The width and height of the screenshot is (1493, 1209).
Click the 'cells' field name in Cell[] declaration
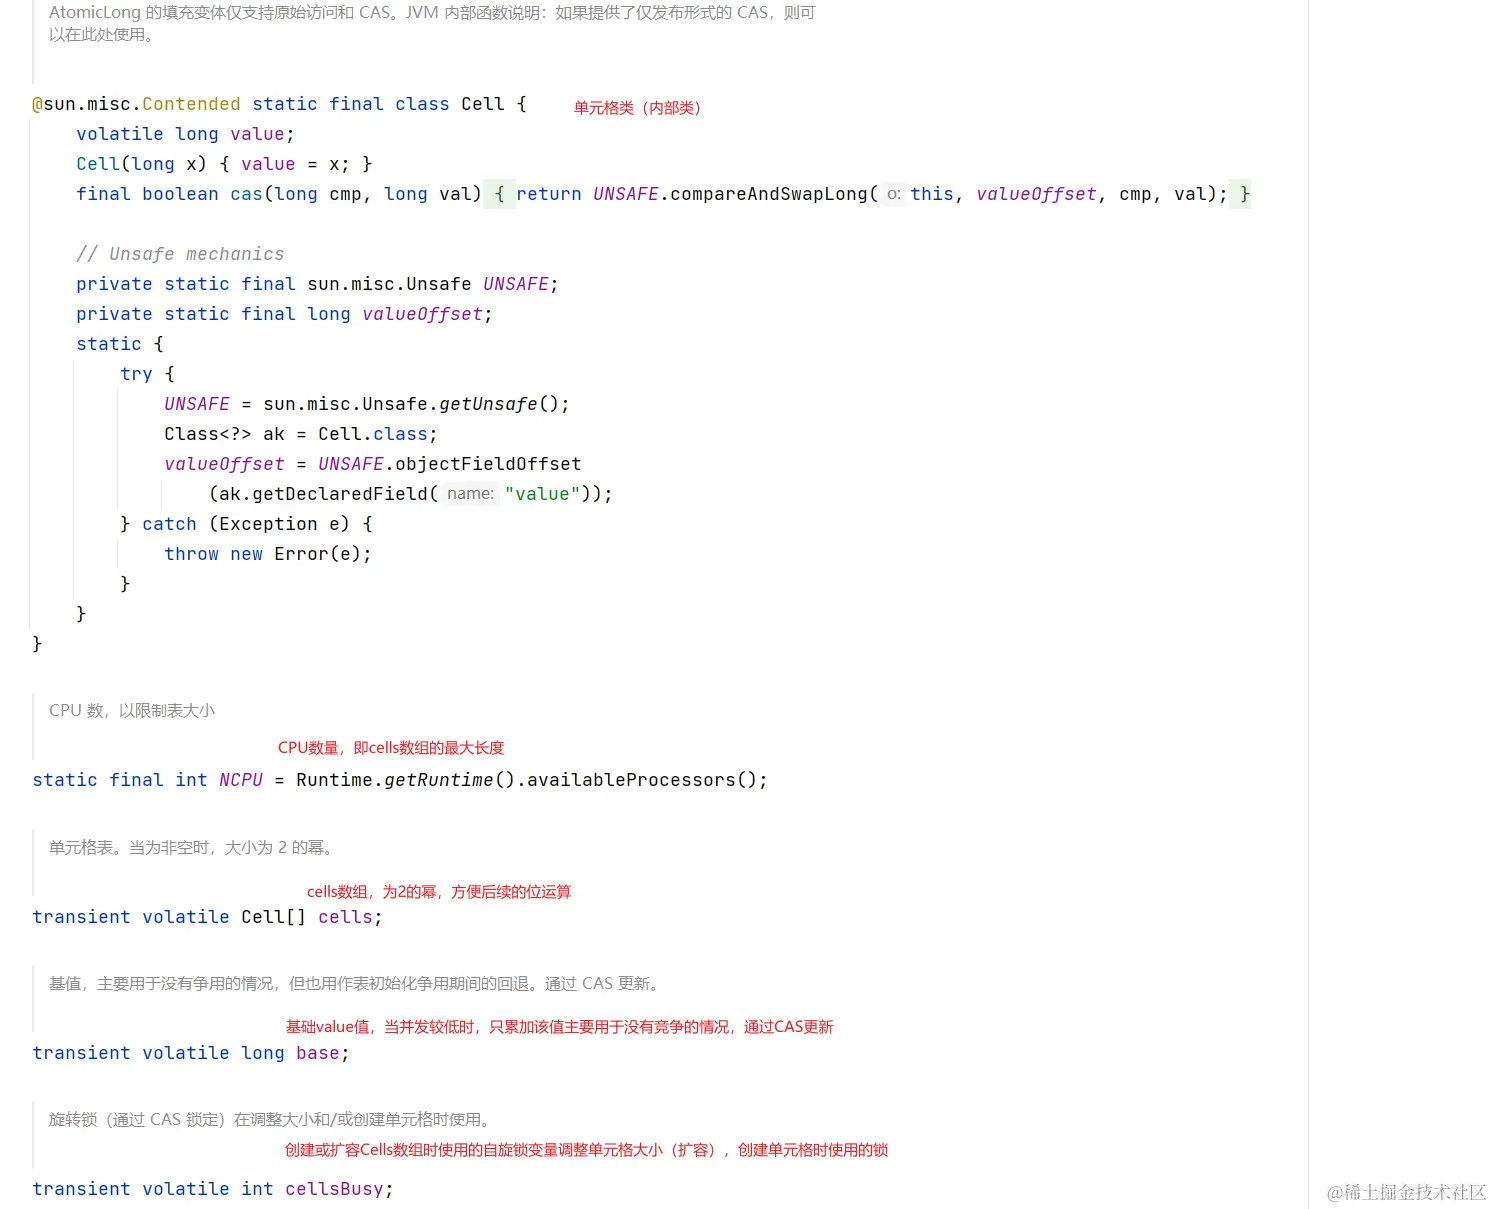point(345,917)
